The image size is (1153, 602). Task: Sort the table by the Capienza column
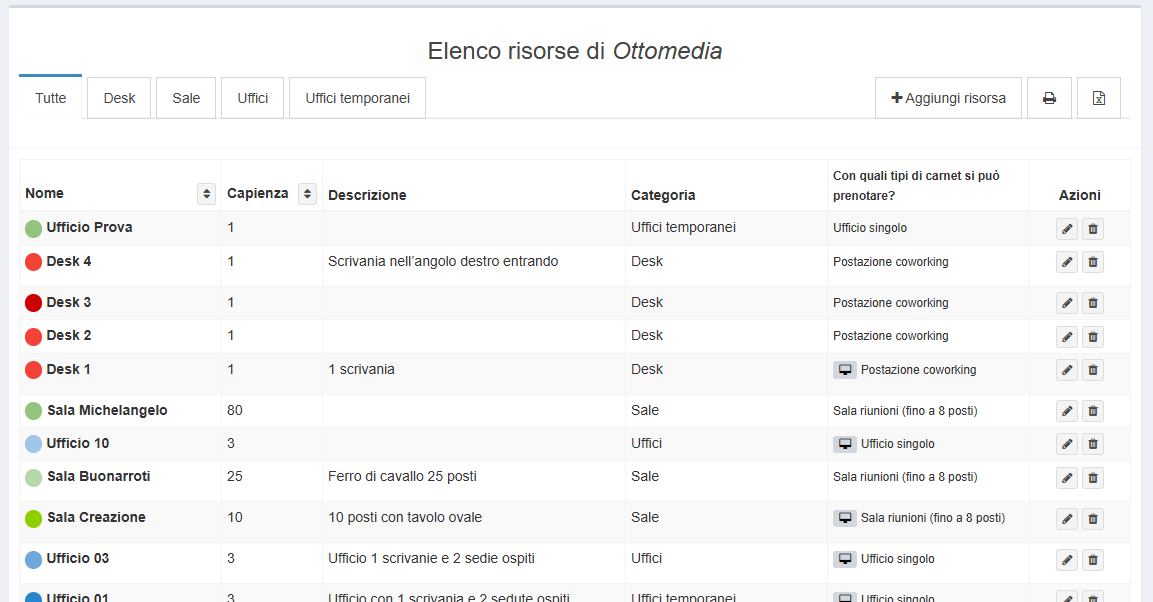[x=306, y=193]
